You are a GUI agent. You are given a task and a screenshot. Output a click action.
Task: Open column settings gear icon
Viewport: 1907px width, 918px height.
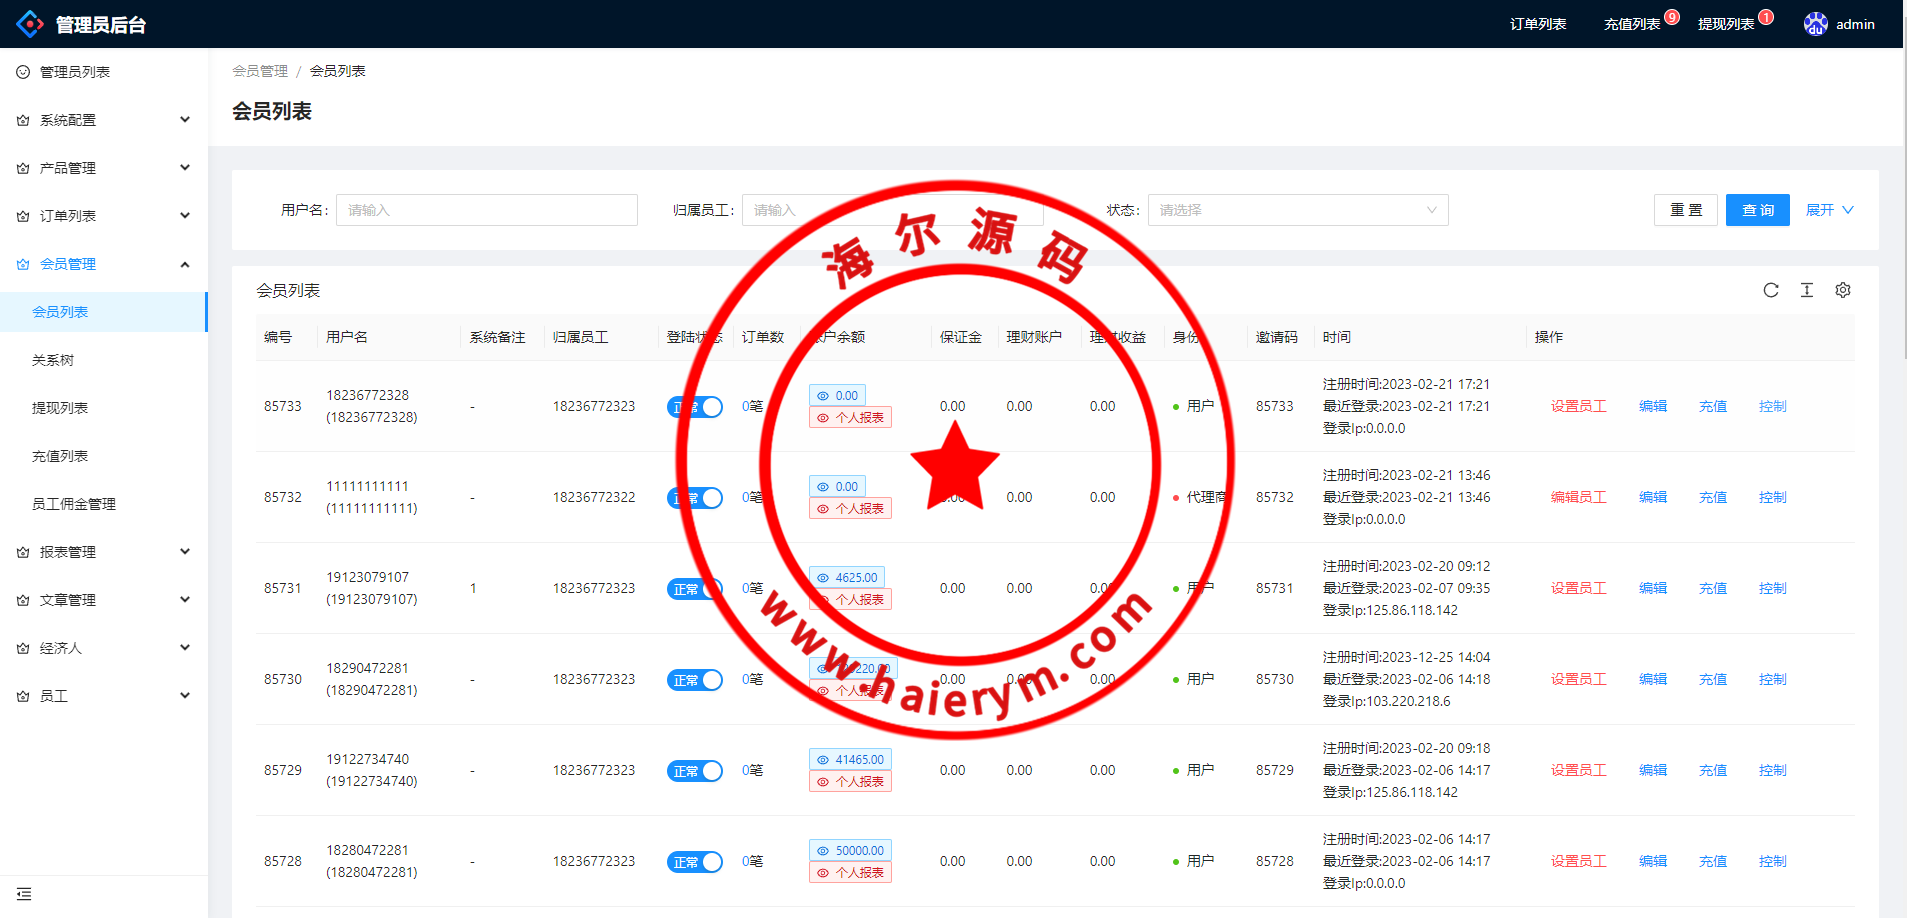pos(1842,290)
